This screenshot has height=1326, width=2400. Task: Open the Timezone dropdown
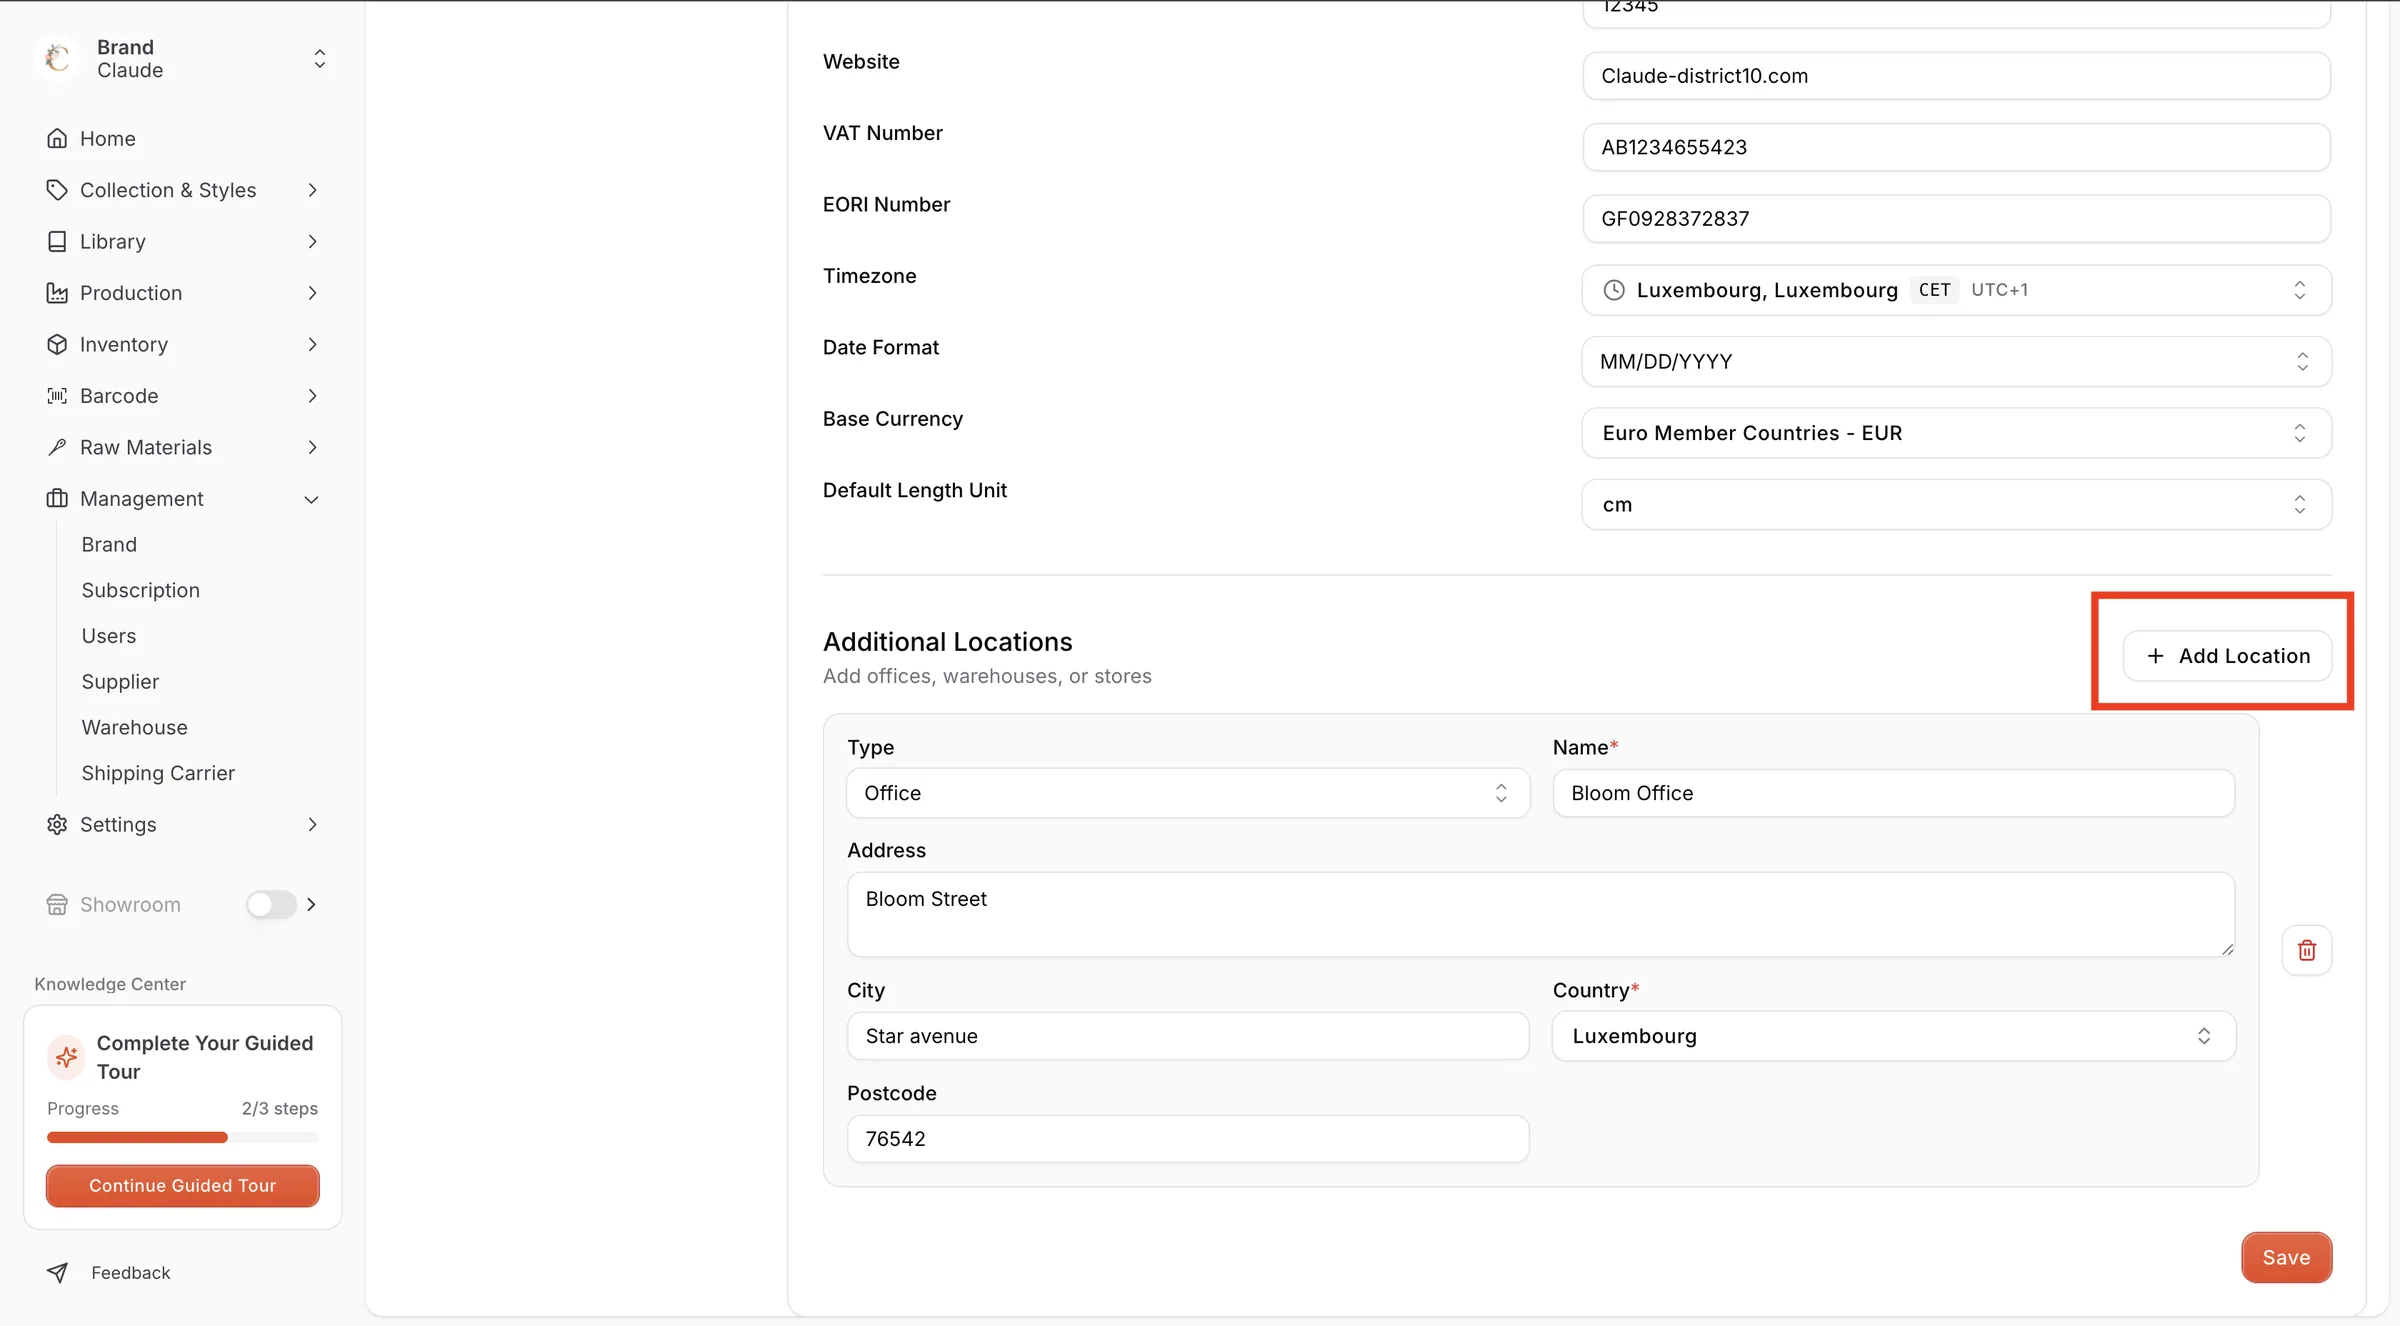click(x=1956, y=290)
